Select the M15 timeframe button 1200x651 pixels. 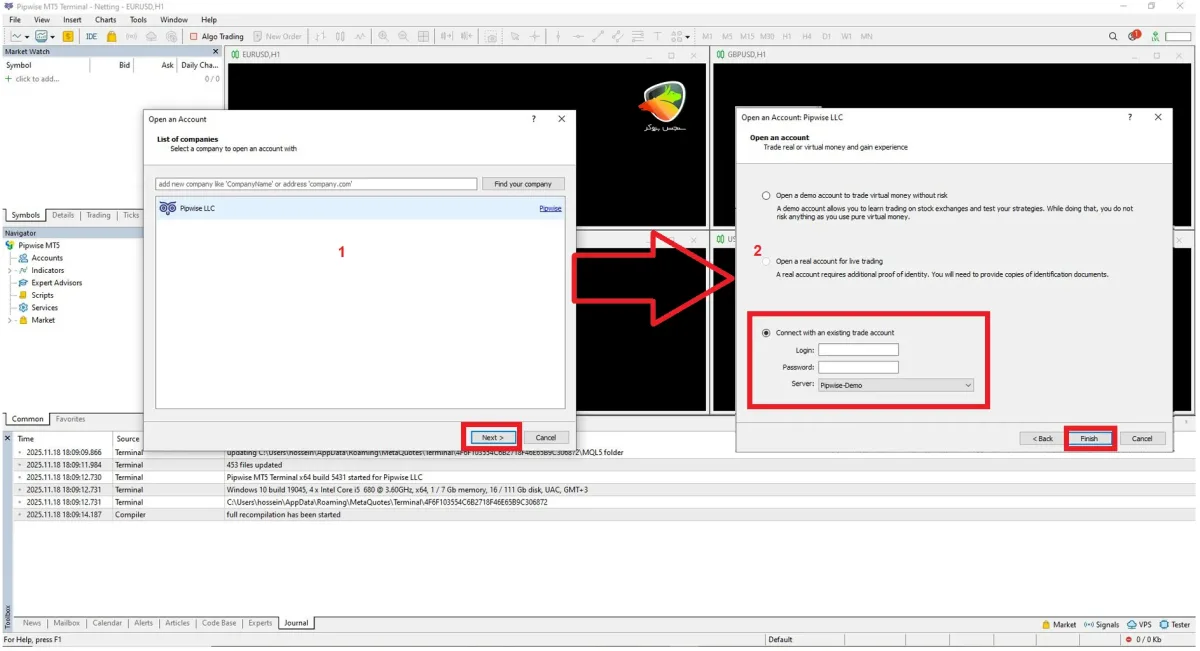pos(747,36)
